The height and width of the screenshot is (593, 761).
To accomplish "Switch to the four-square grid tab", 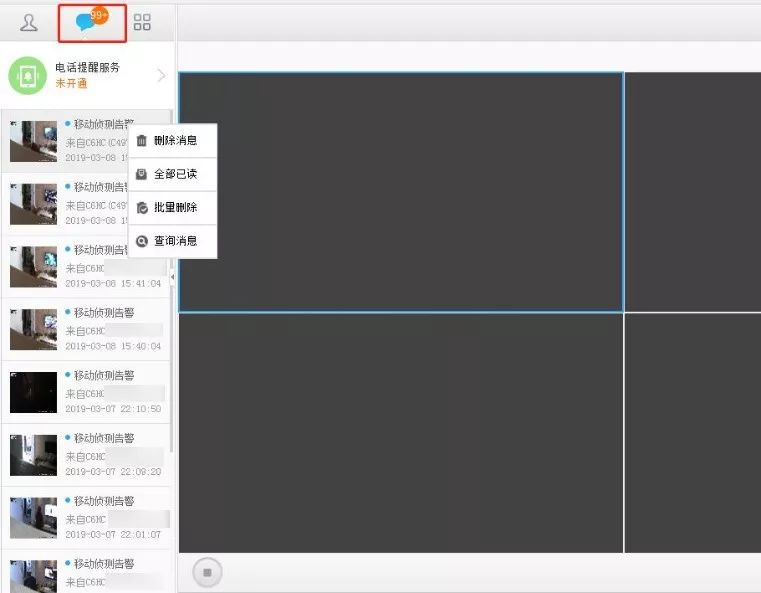I will [143, 22].
